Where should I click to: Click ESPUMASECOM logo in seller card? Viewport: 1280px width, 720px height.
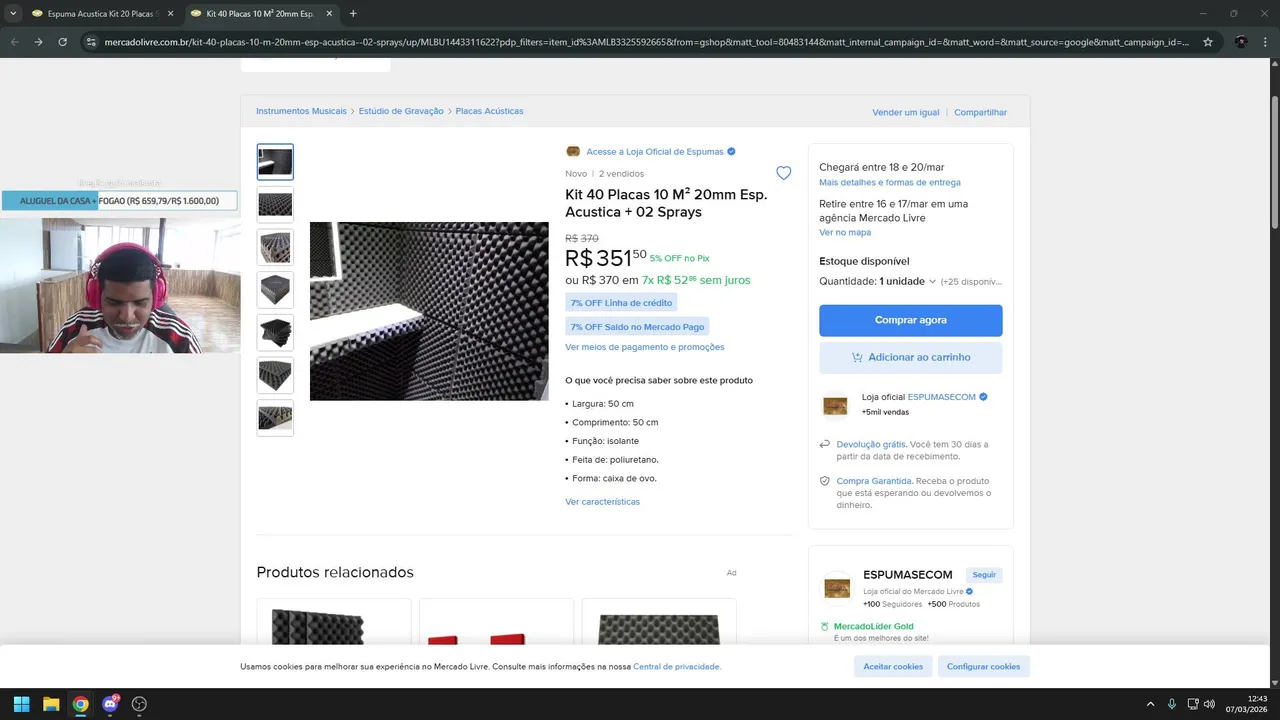click(x=837, y=587)
